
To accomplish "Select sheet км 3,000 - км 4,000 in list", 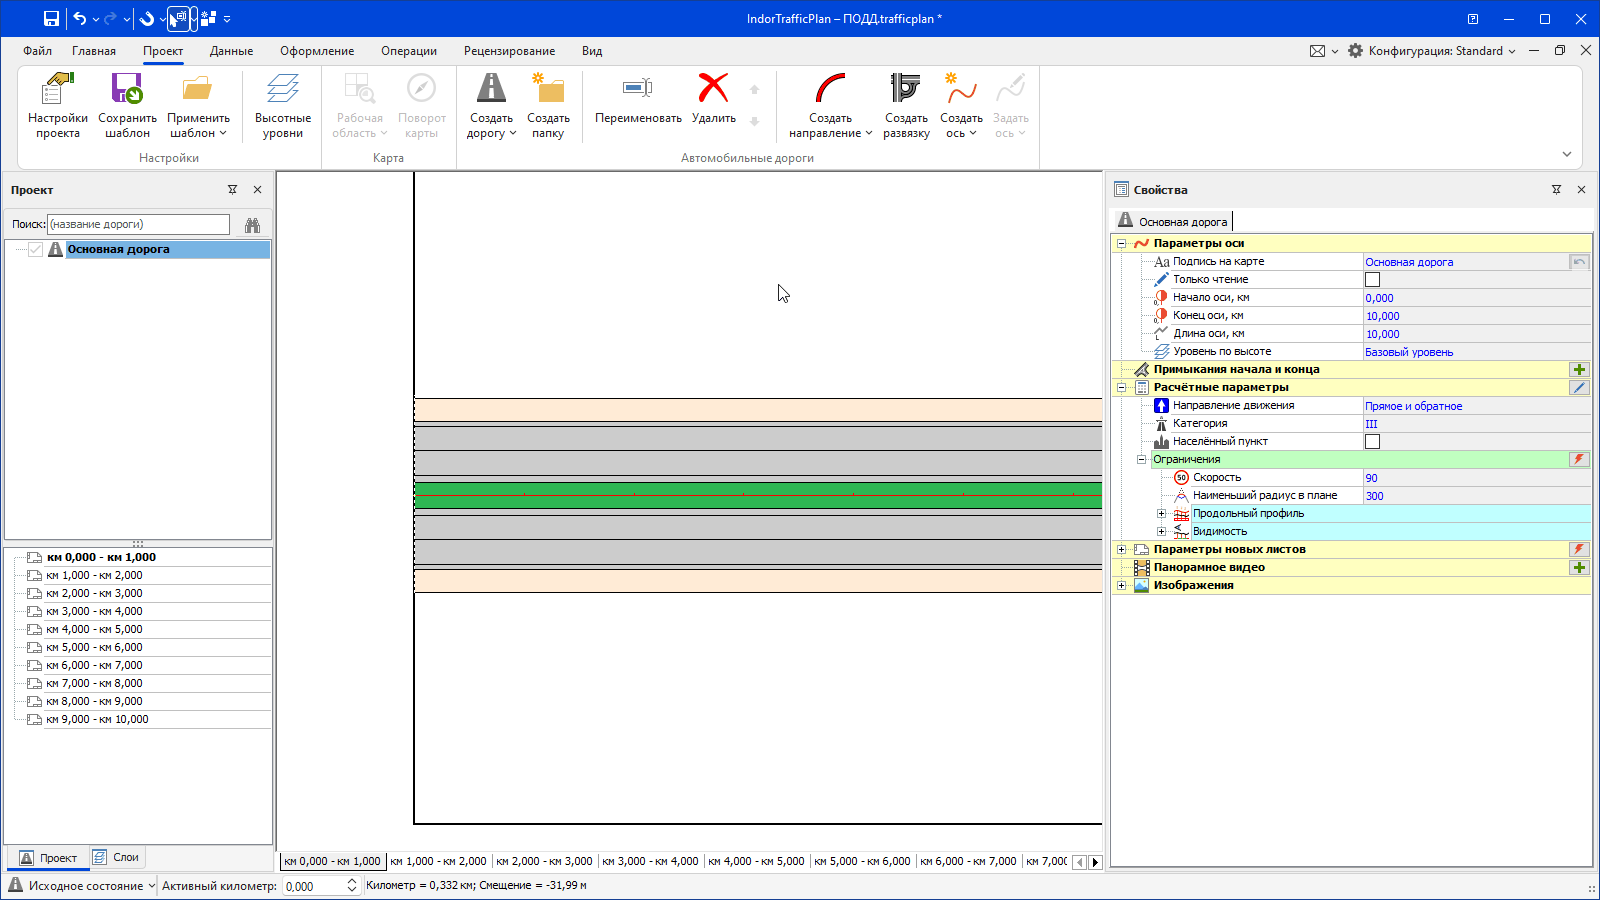I will click(94, 612).
